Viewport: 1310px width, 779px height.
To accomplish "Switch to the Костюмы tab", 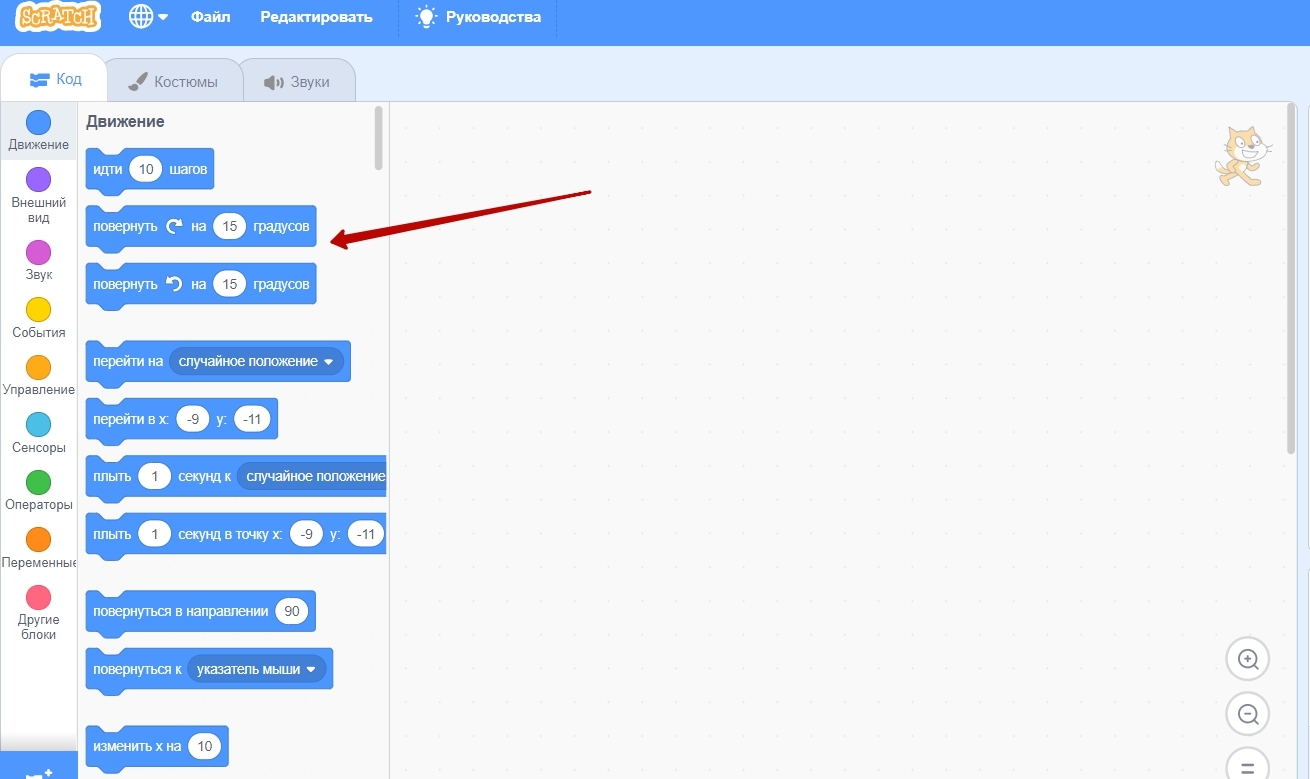I will click(173, 82).
